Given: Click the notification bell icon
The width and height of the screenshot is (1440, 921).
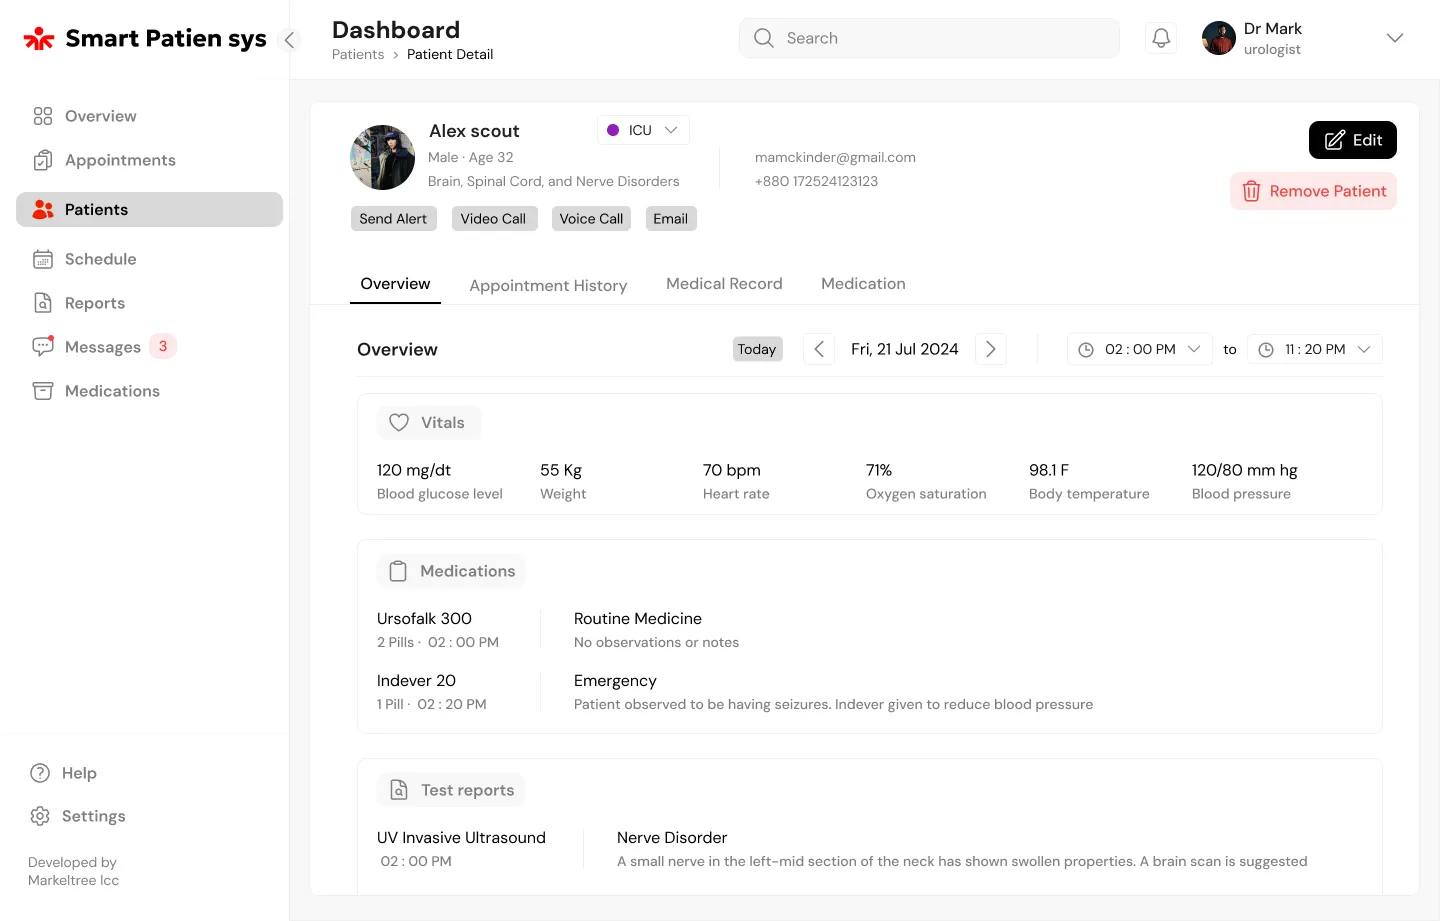Looking at the screenshot, I should [1160, 38].
